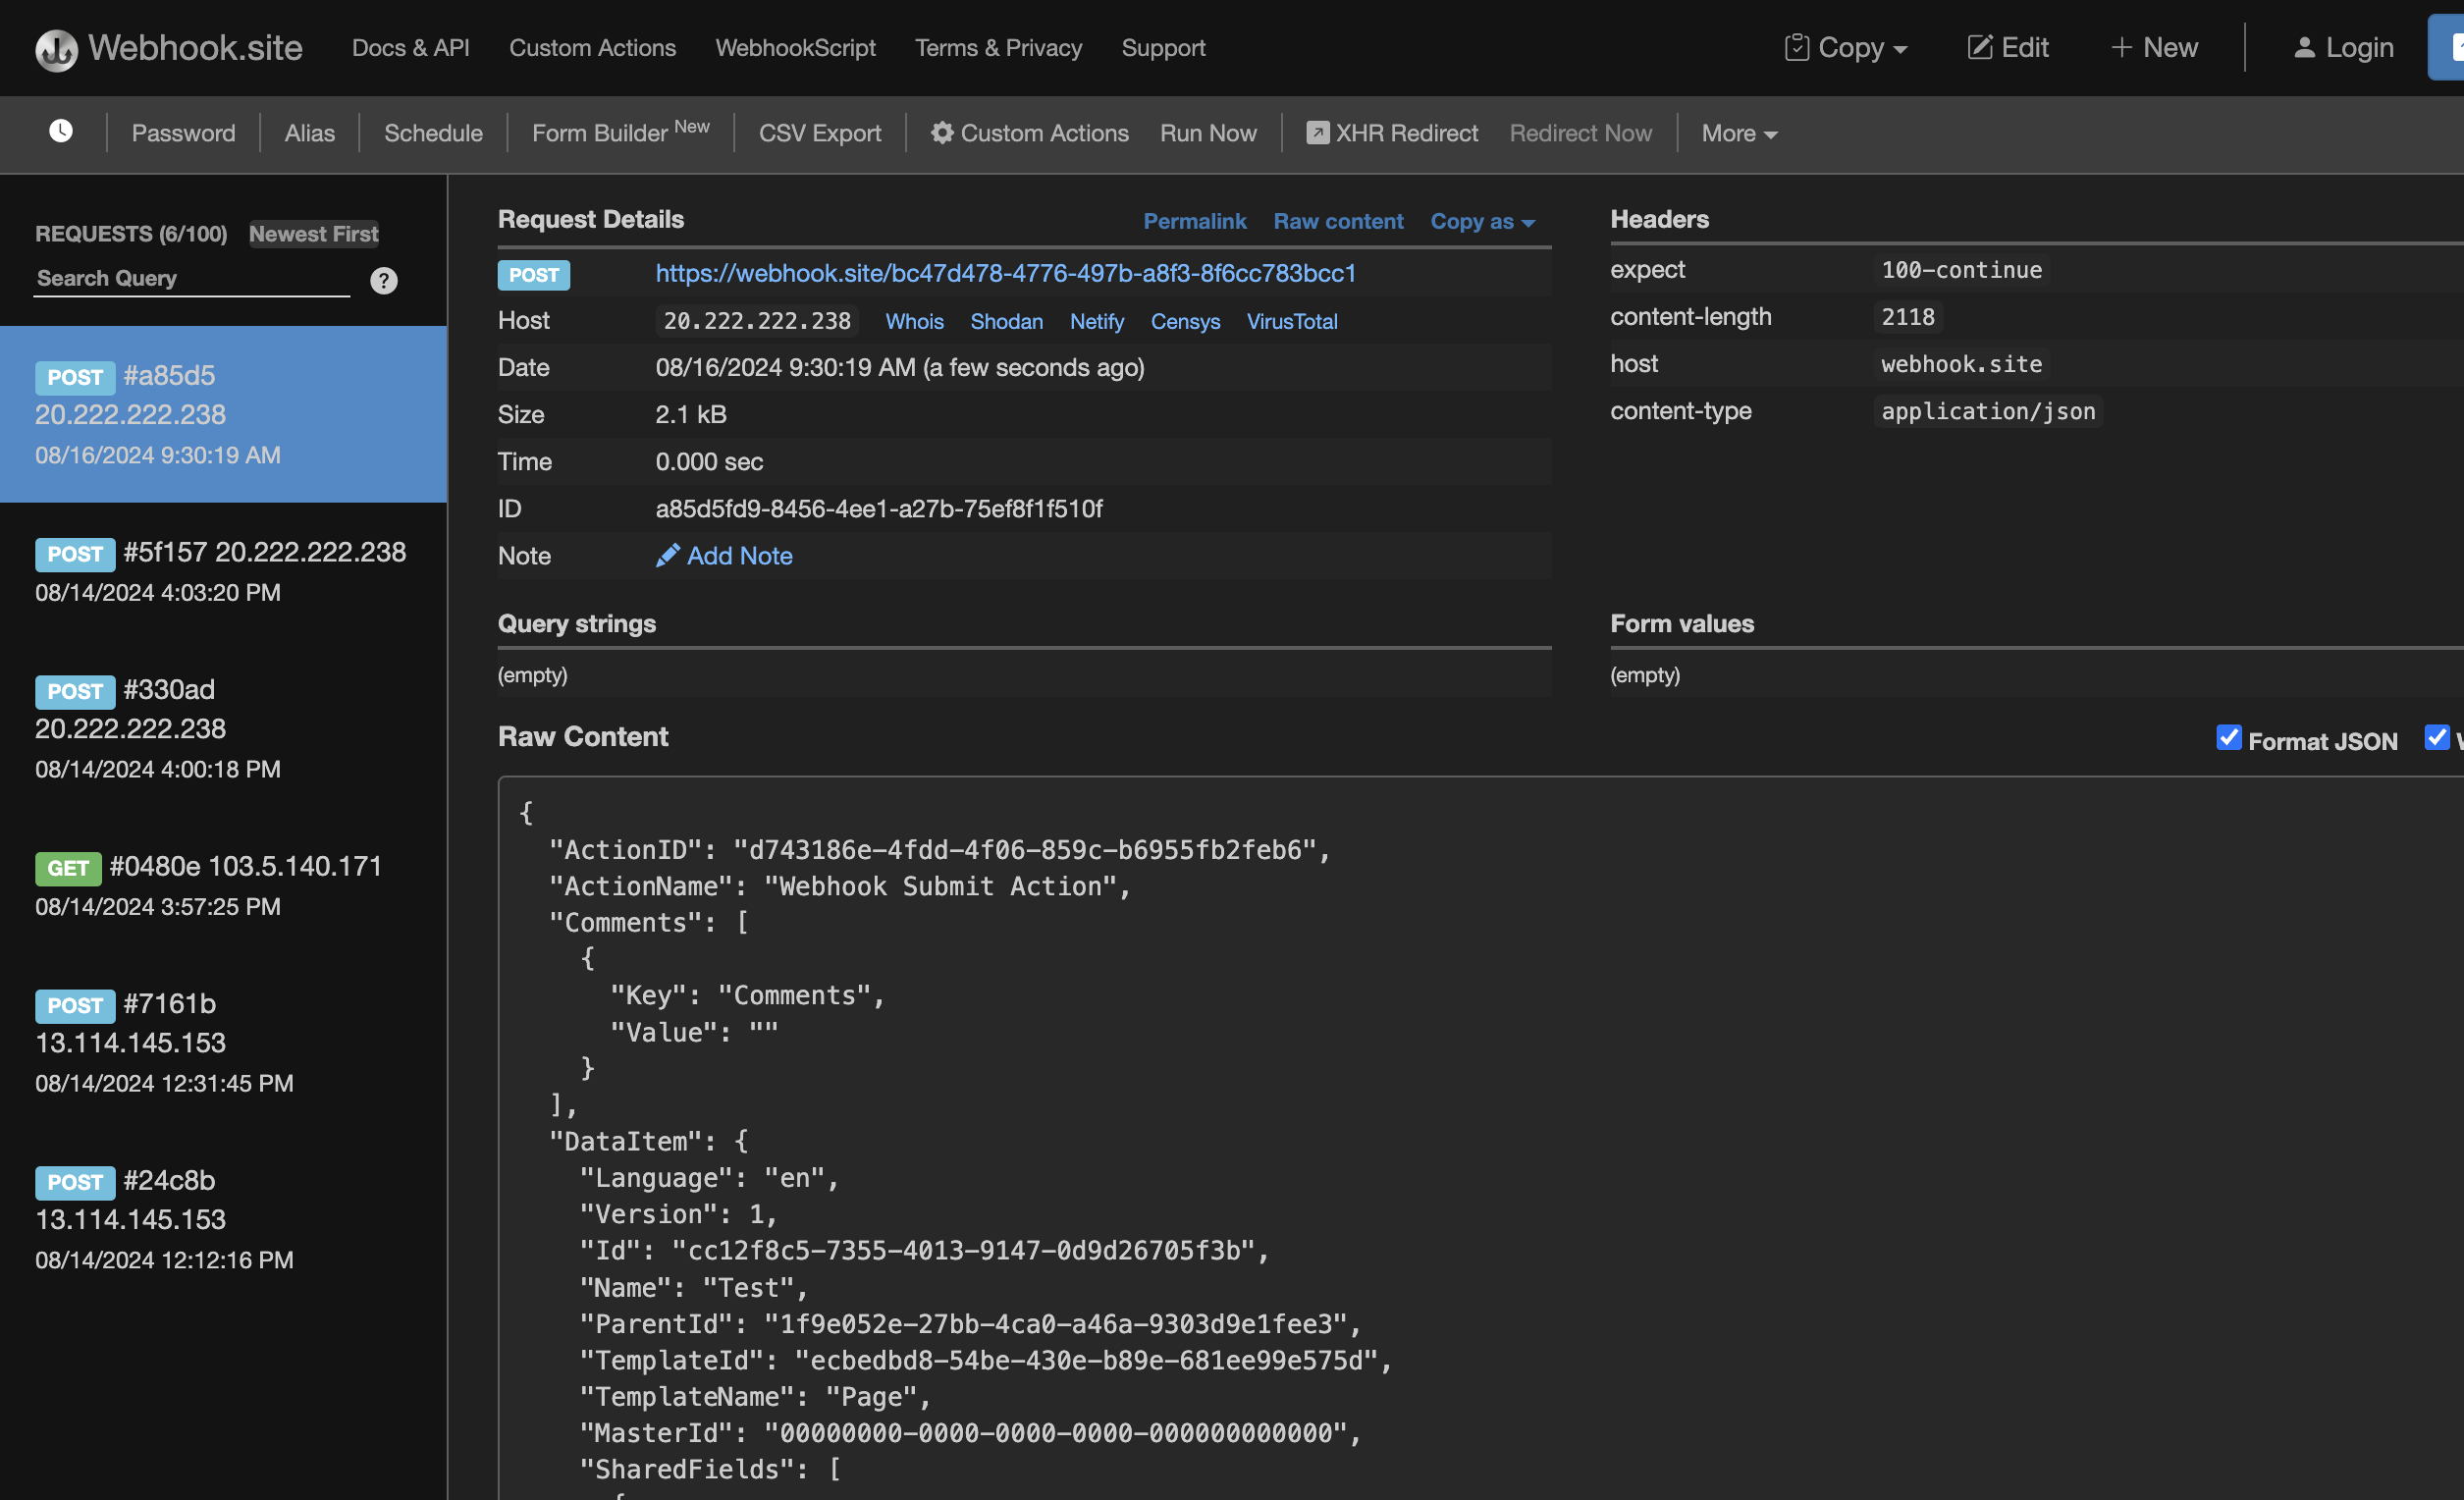Click the clipboard icon on Copy
2464x1500 pixels.
[1796, 48]
